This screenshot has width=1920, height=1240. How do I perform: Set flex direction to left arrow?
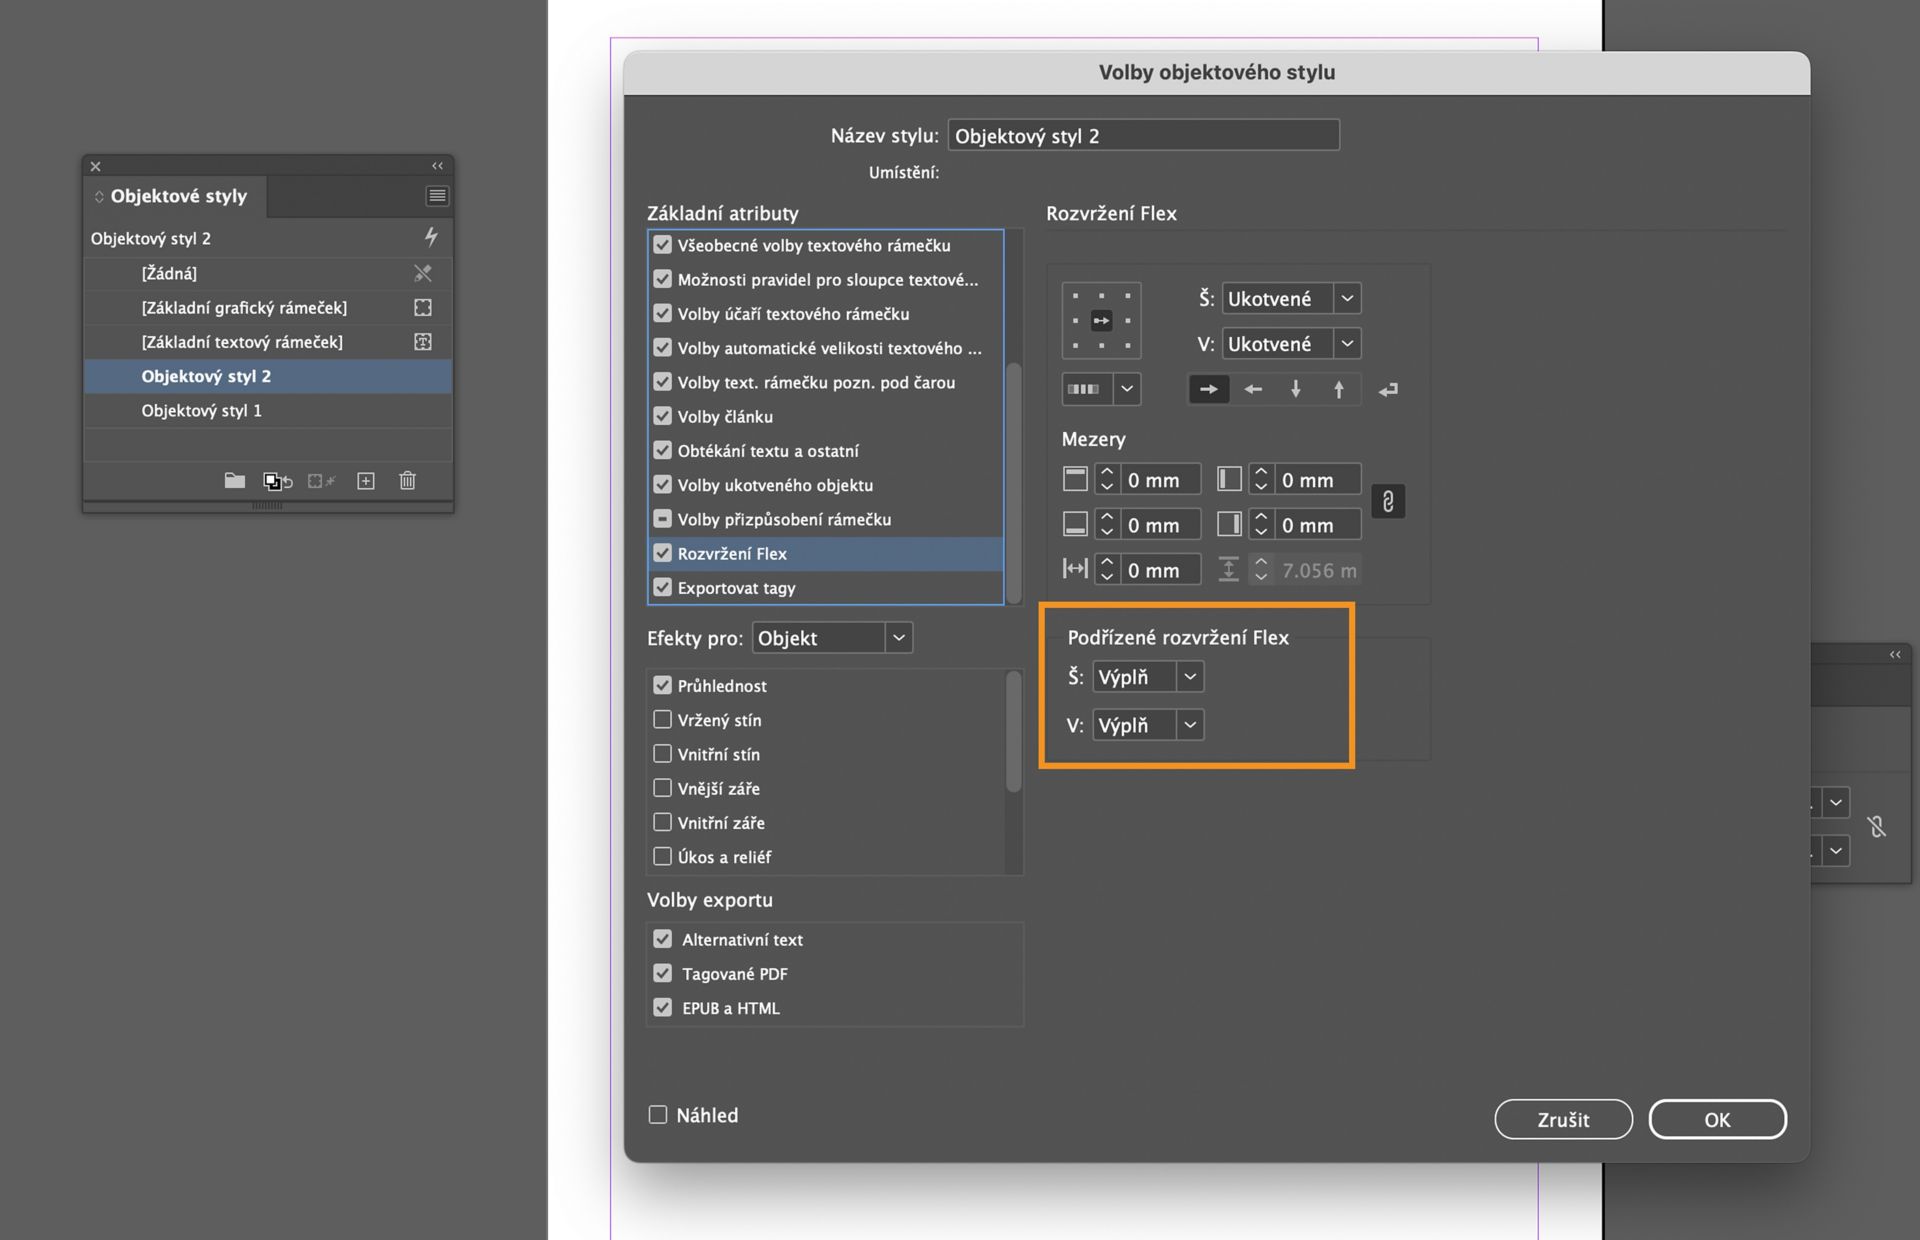pos(1252,390)
